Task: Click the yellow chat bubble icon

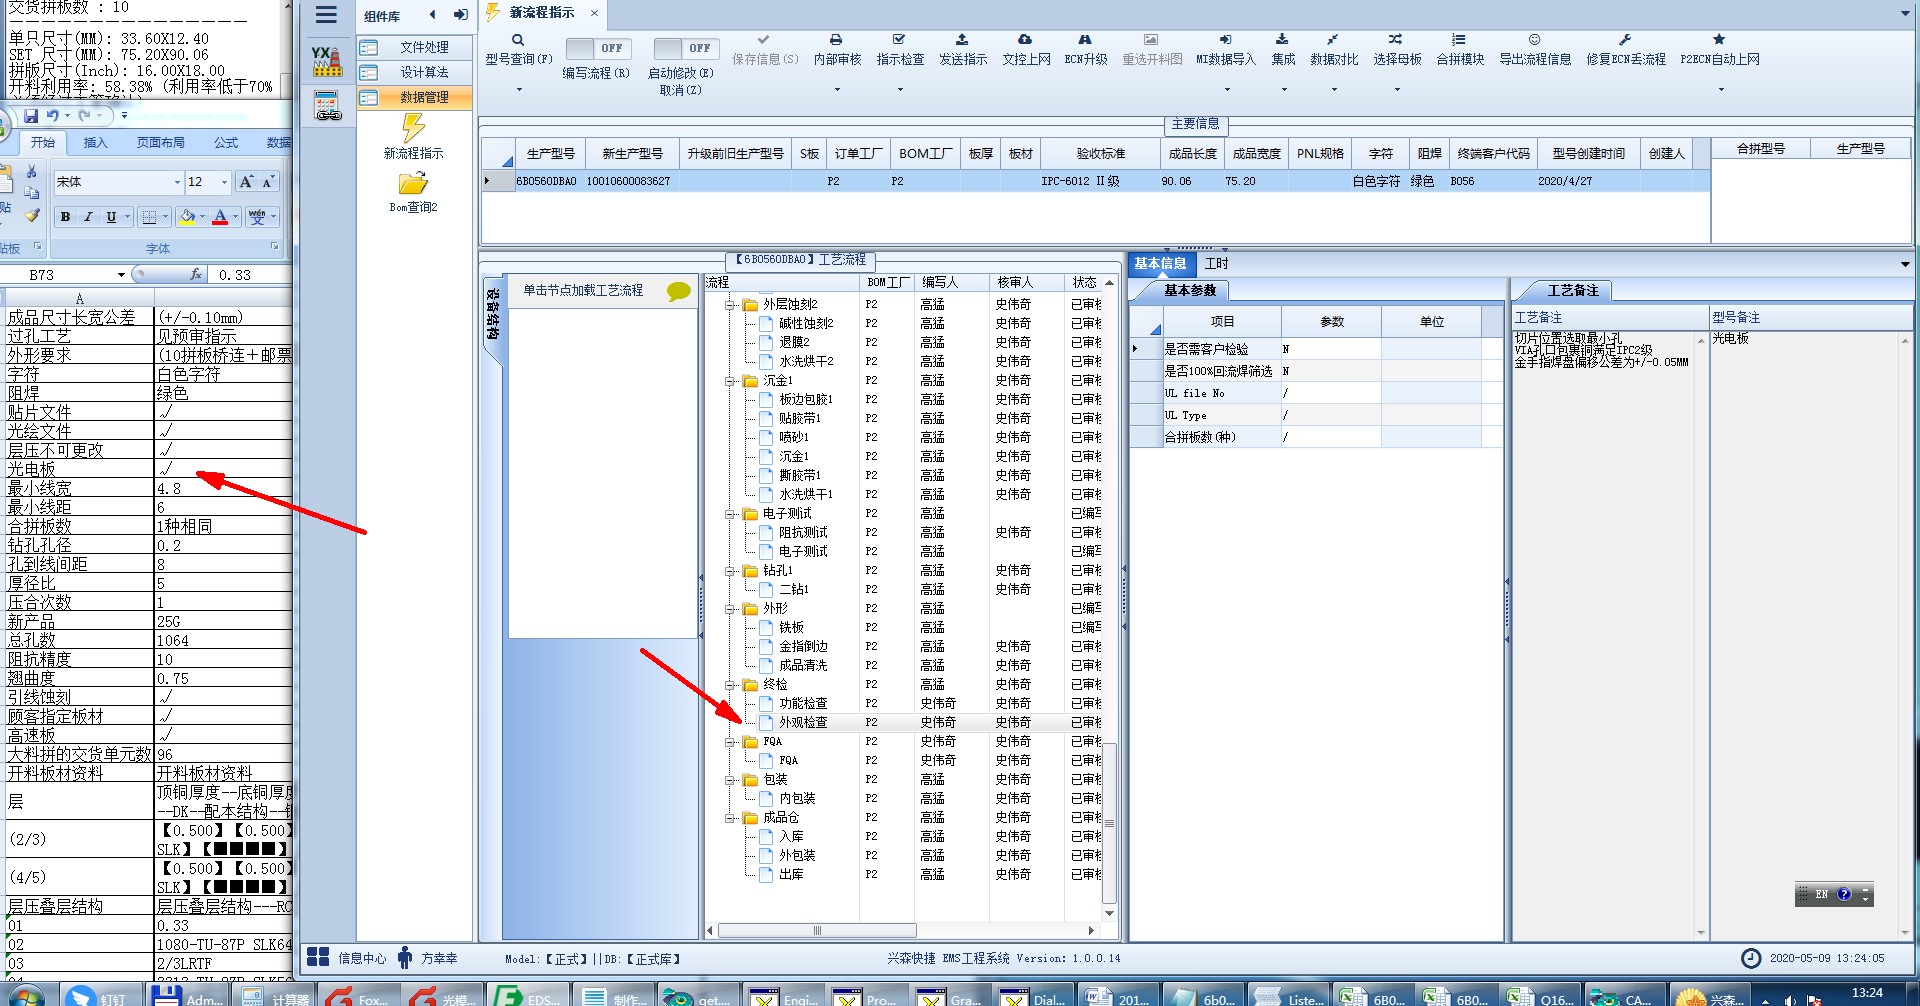Action: click(679, 291)
